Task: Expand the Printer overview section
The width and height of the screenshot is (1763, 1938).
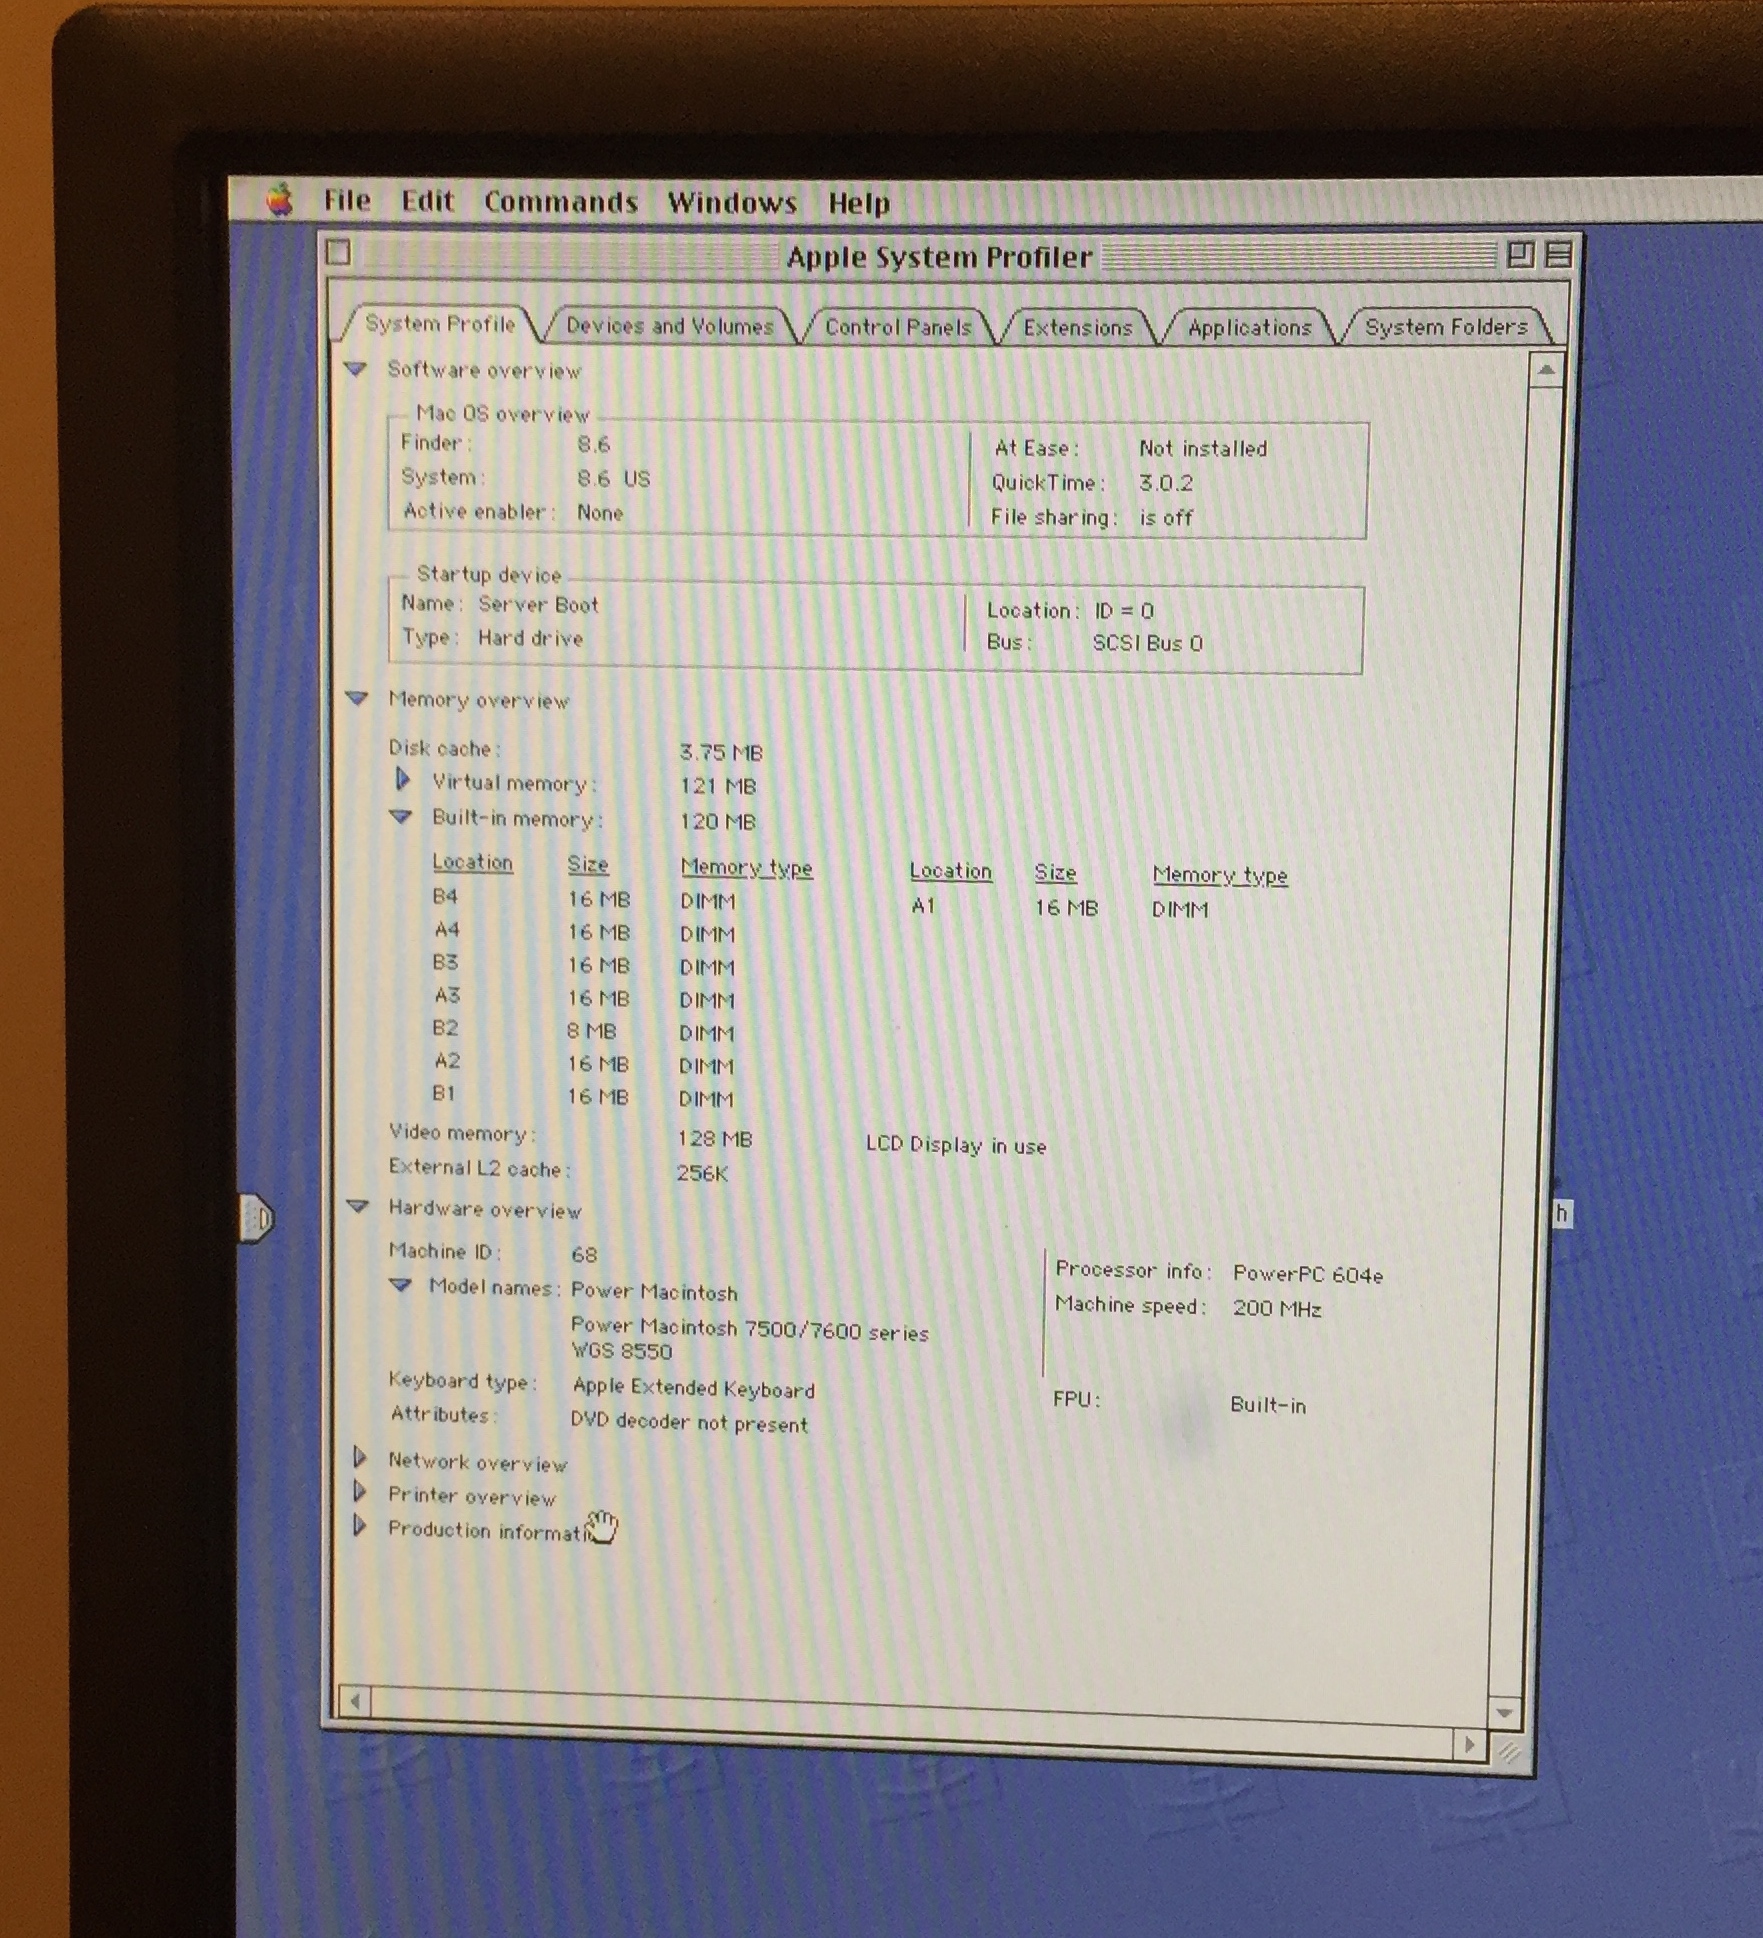Action: click(x=360, y=1493)
